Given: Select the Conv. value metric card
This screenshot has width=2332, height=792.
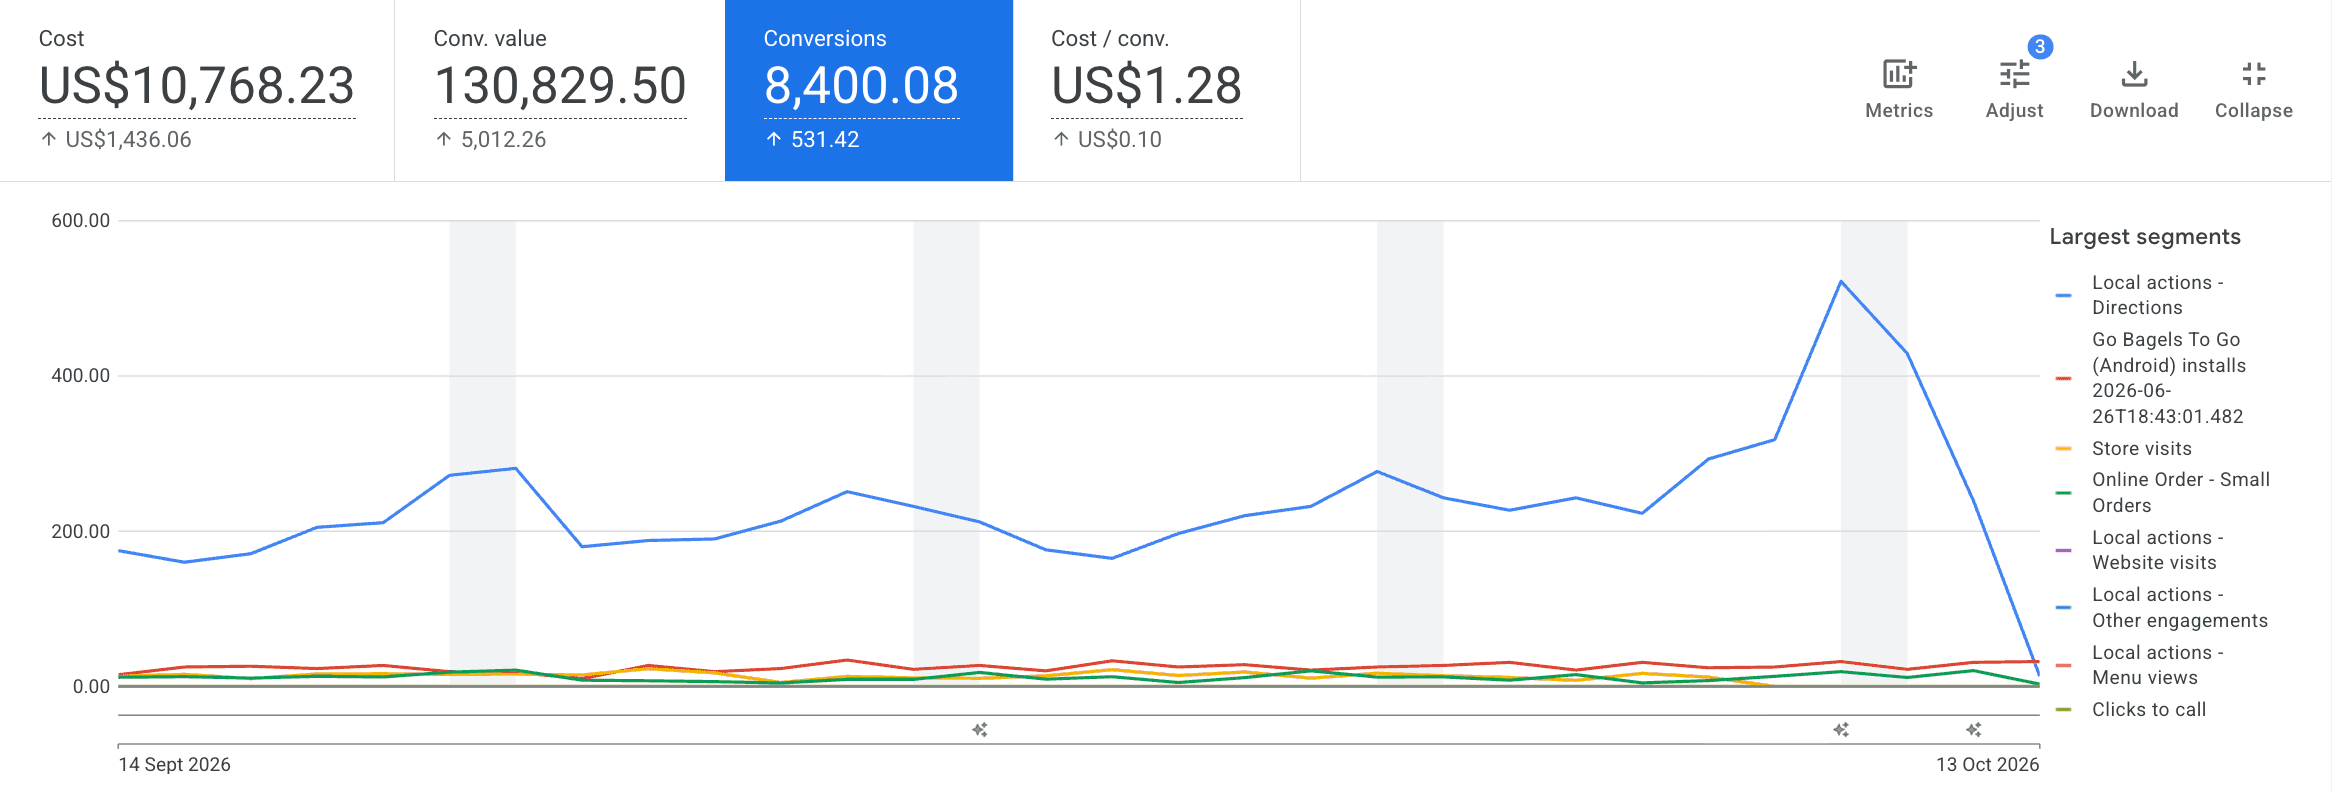Looking at the screenshot, I should click(560, 90).
